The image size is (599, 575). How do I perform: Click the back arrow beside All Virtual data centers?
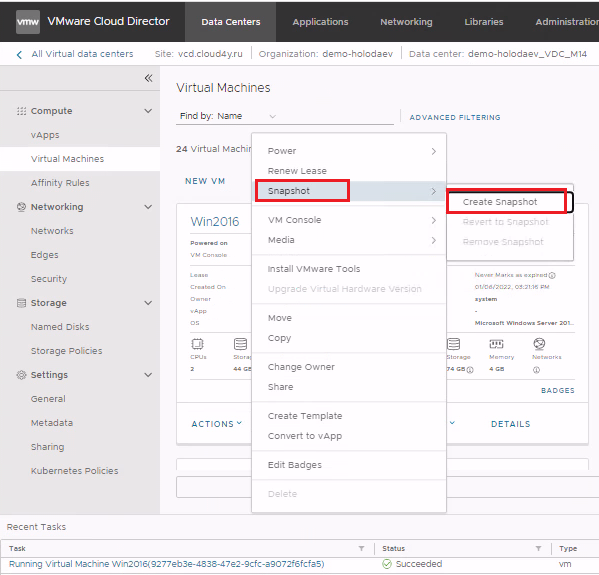coord(19,55)
